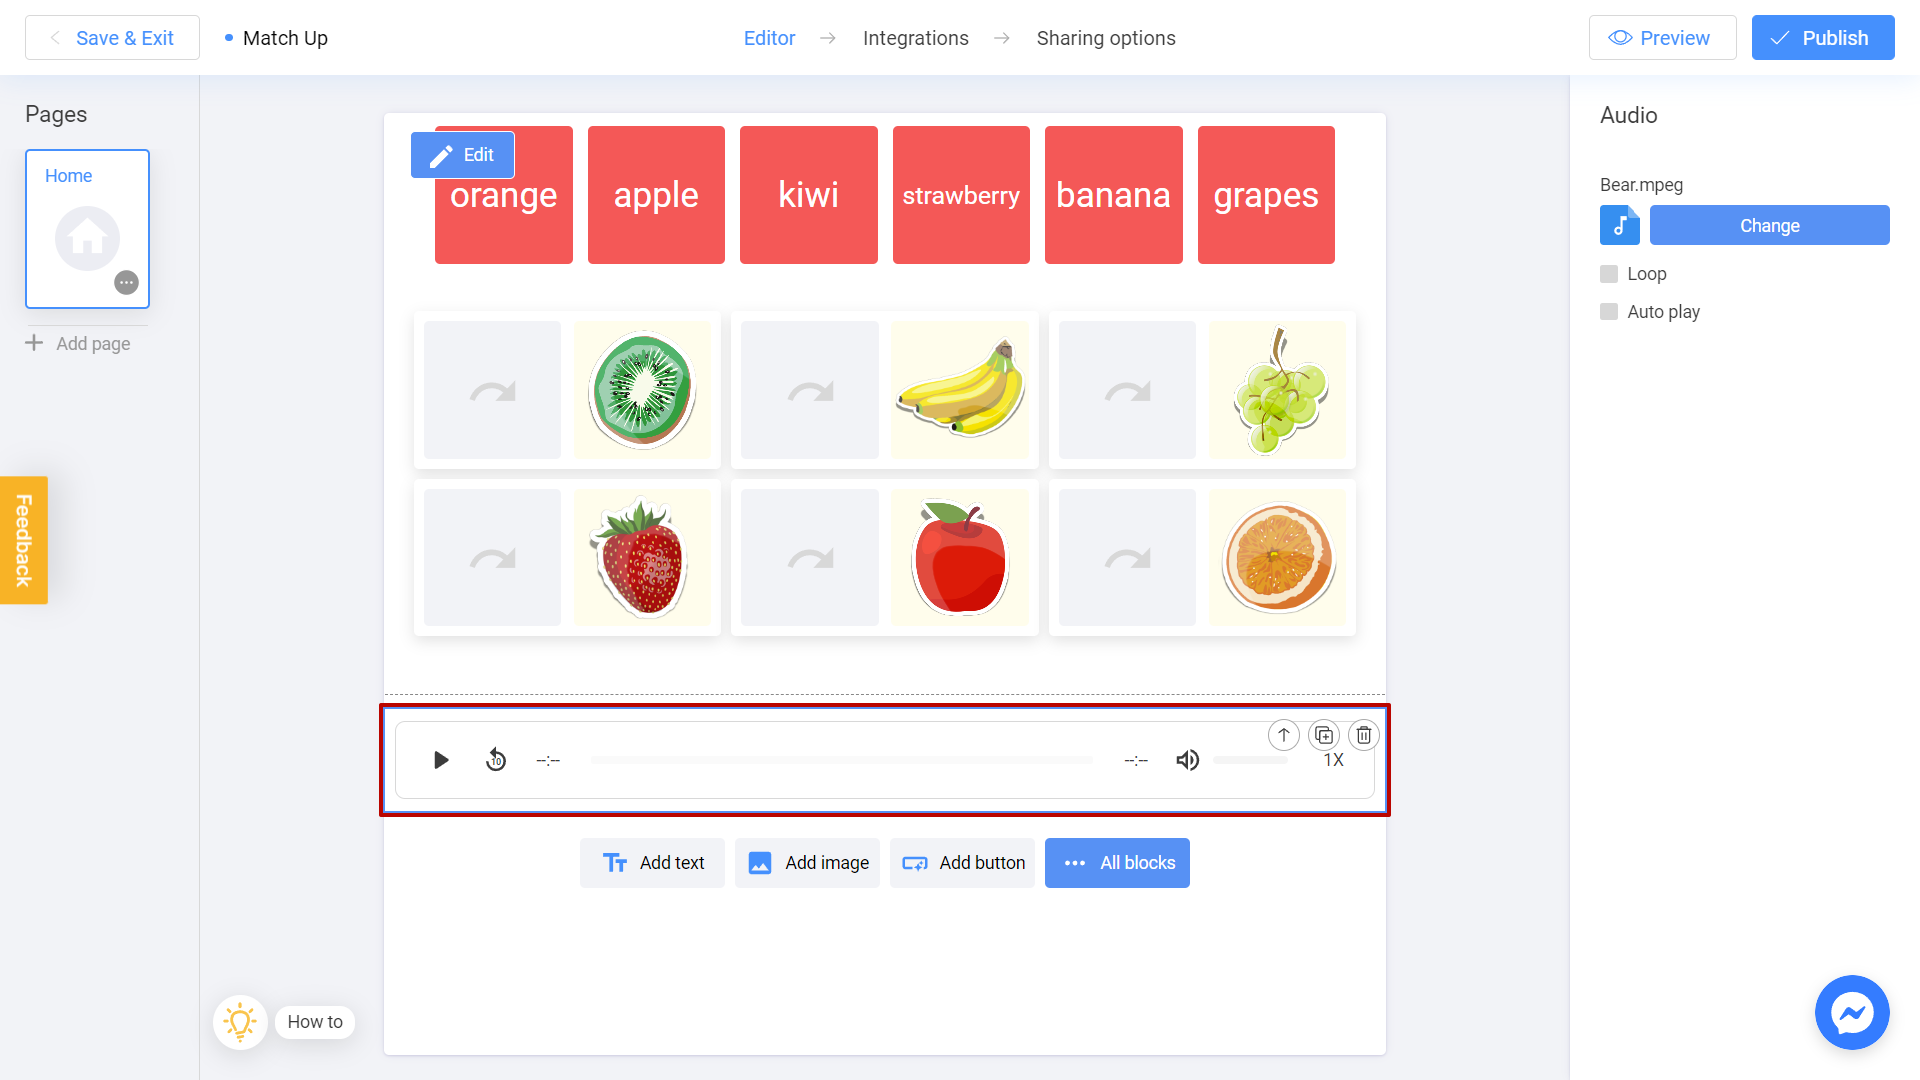Open All blocks menu at bottom

click(x=1118, y=862)
